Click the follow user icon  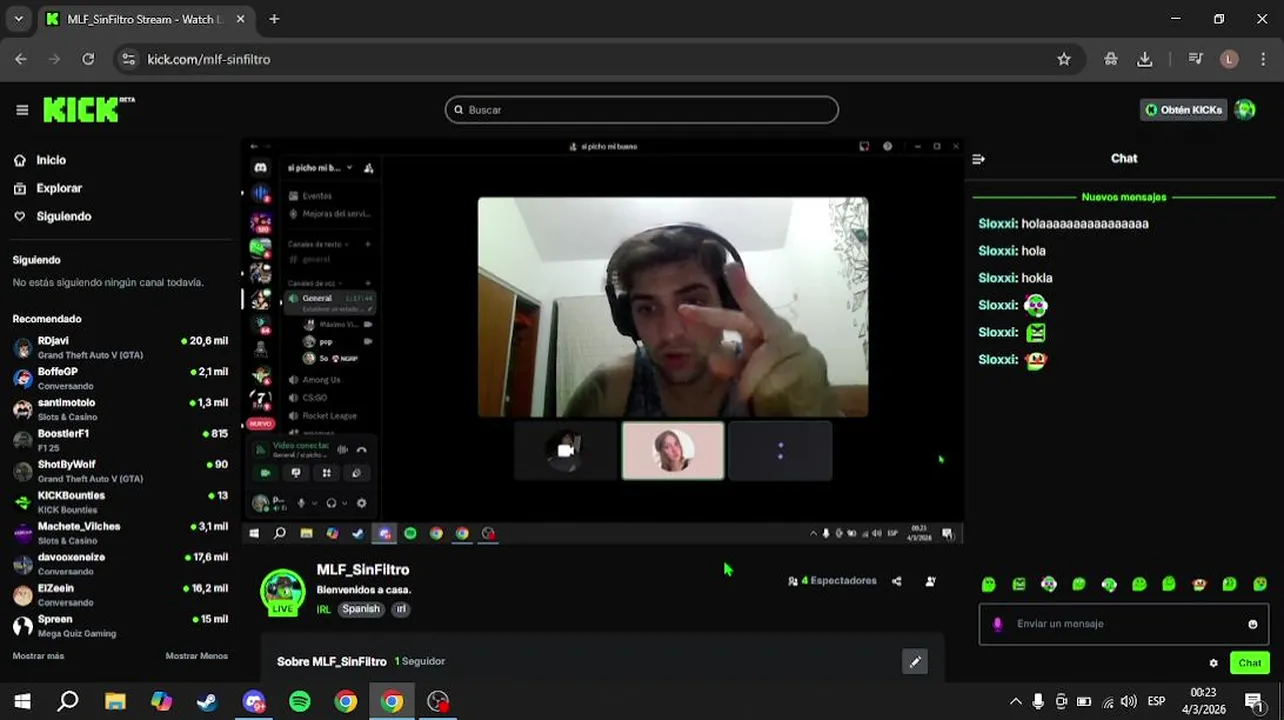[931, 581]
